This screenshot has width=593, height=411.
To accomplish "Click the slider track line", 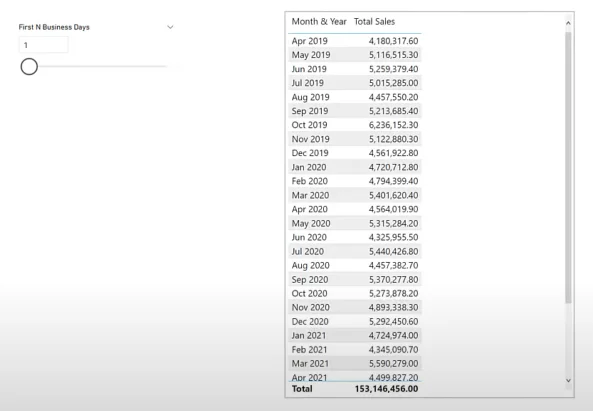I will [x=102, y=67].
